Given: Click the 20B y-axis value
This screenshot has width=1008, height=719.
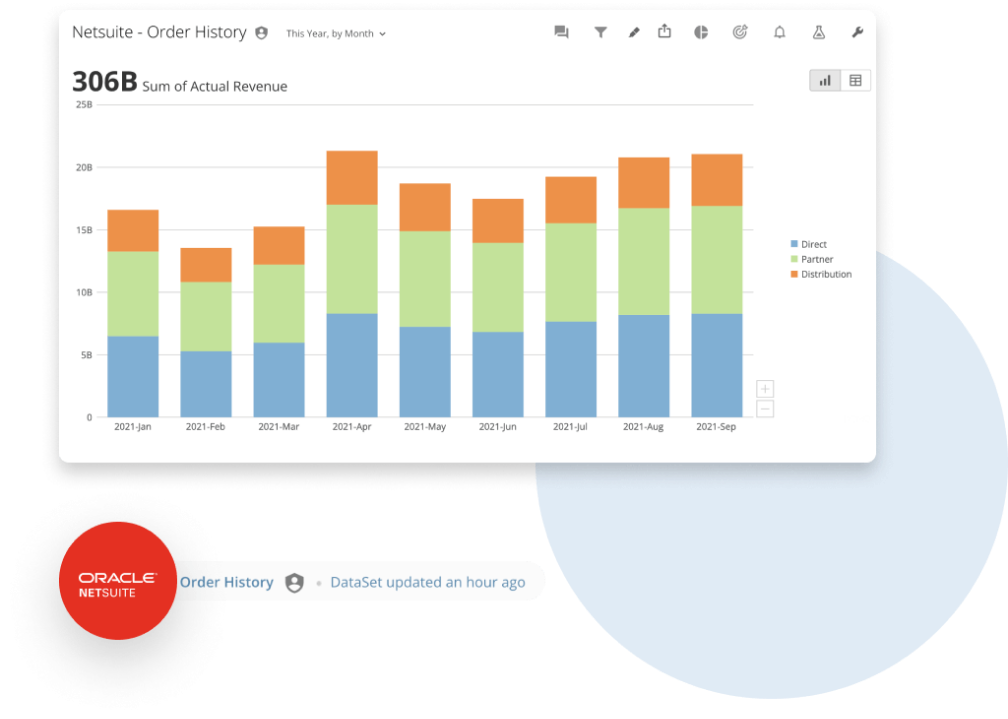Looking at the screenshot, I should 84,167.
